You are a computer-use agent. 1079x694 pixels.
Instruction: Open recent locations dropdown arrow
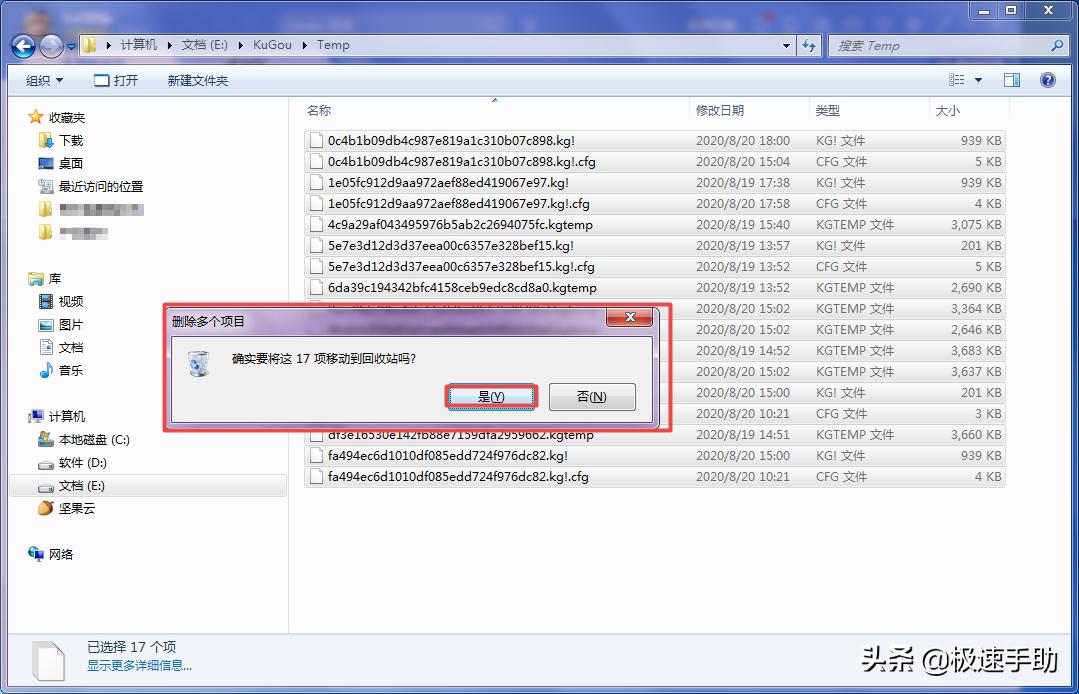click(71, 47)
